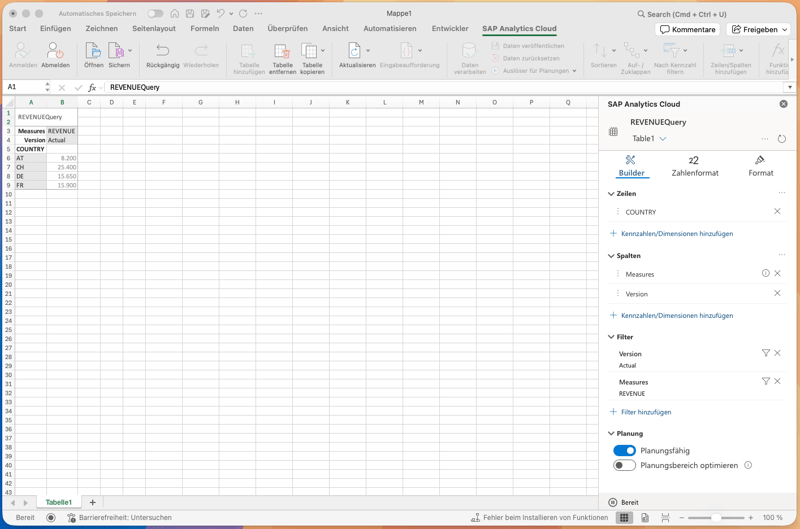Click Zeilen/Spalten hinzufügen ribbon icon
800x529 pixels.
point(728,51)
